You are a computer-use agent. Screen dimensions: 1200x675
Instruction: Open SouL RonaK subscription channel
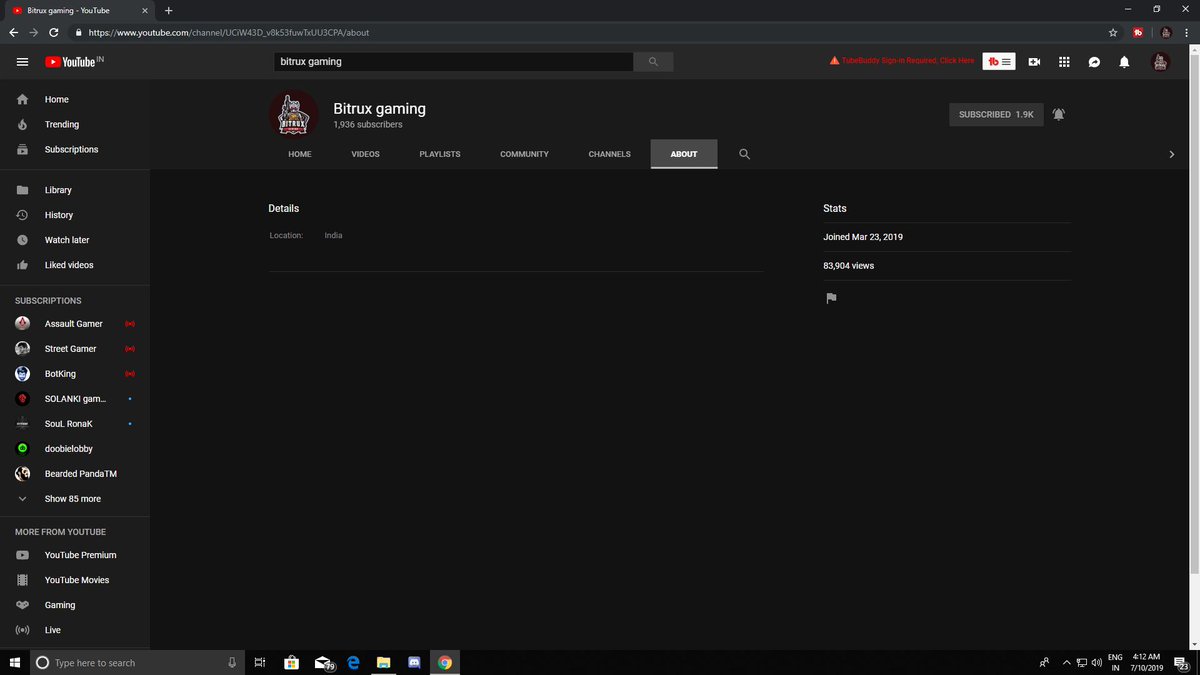[x=75, y=424]
